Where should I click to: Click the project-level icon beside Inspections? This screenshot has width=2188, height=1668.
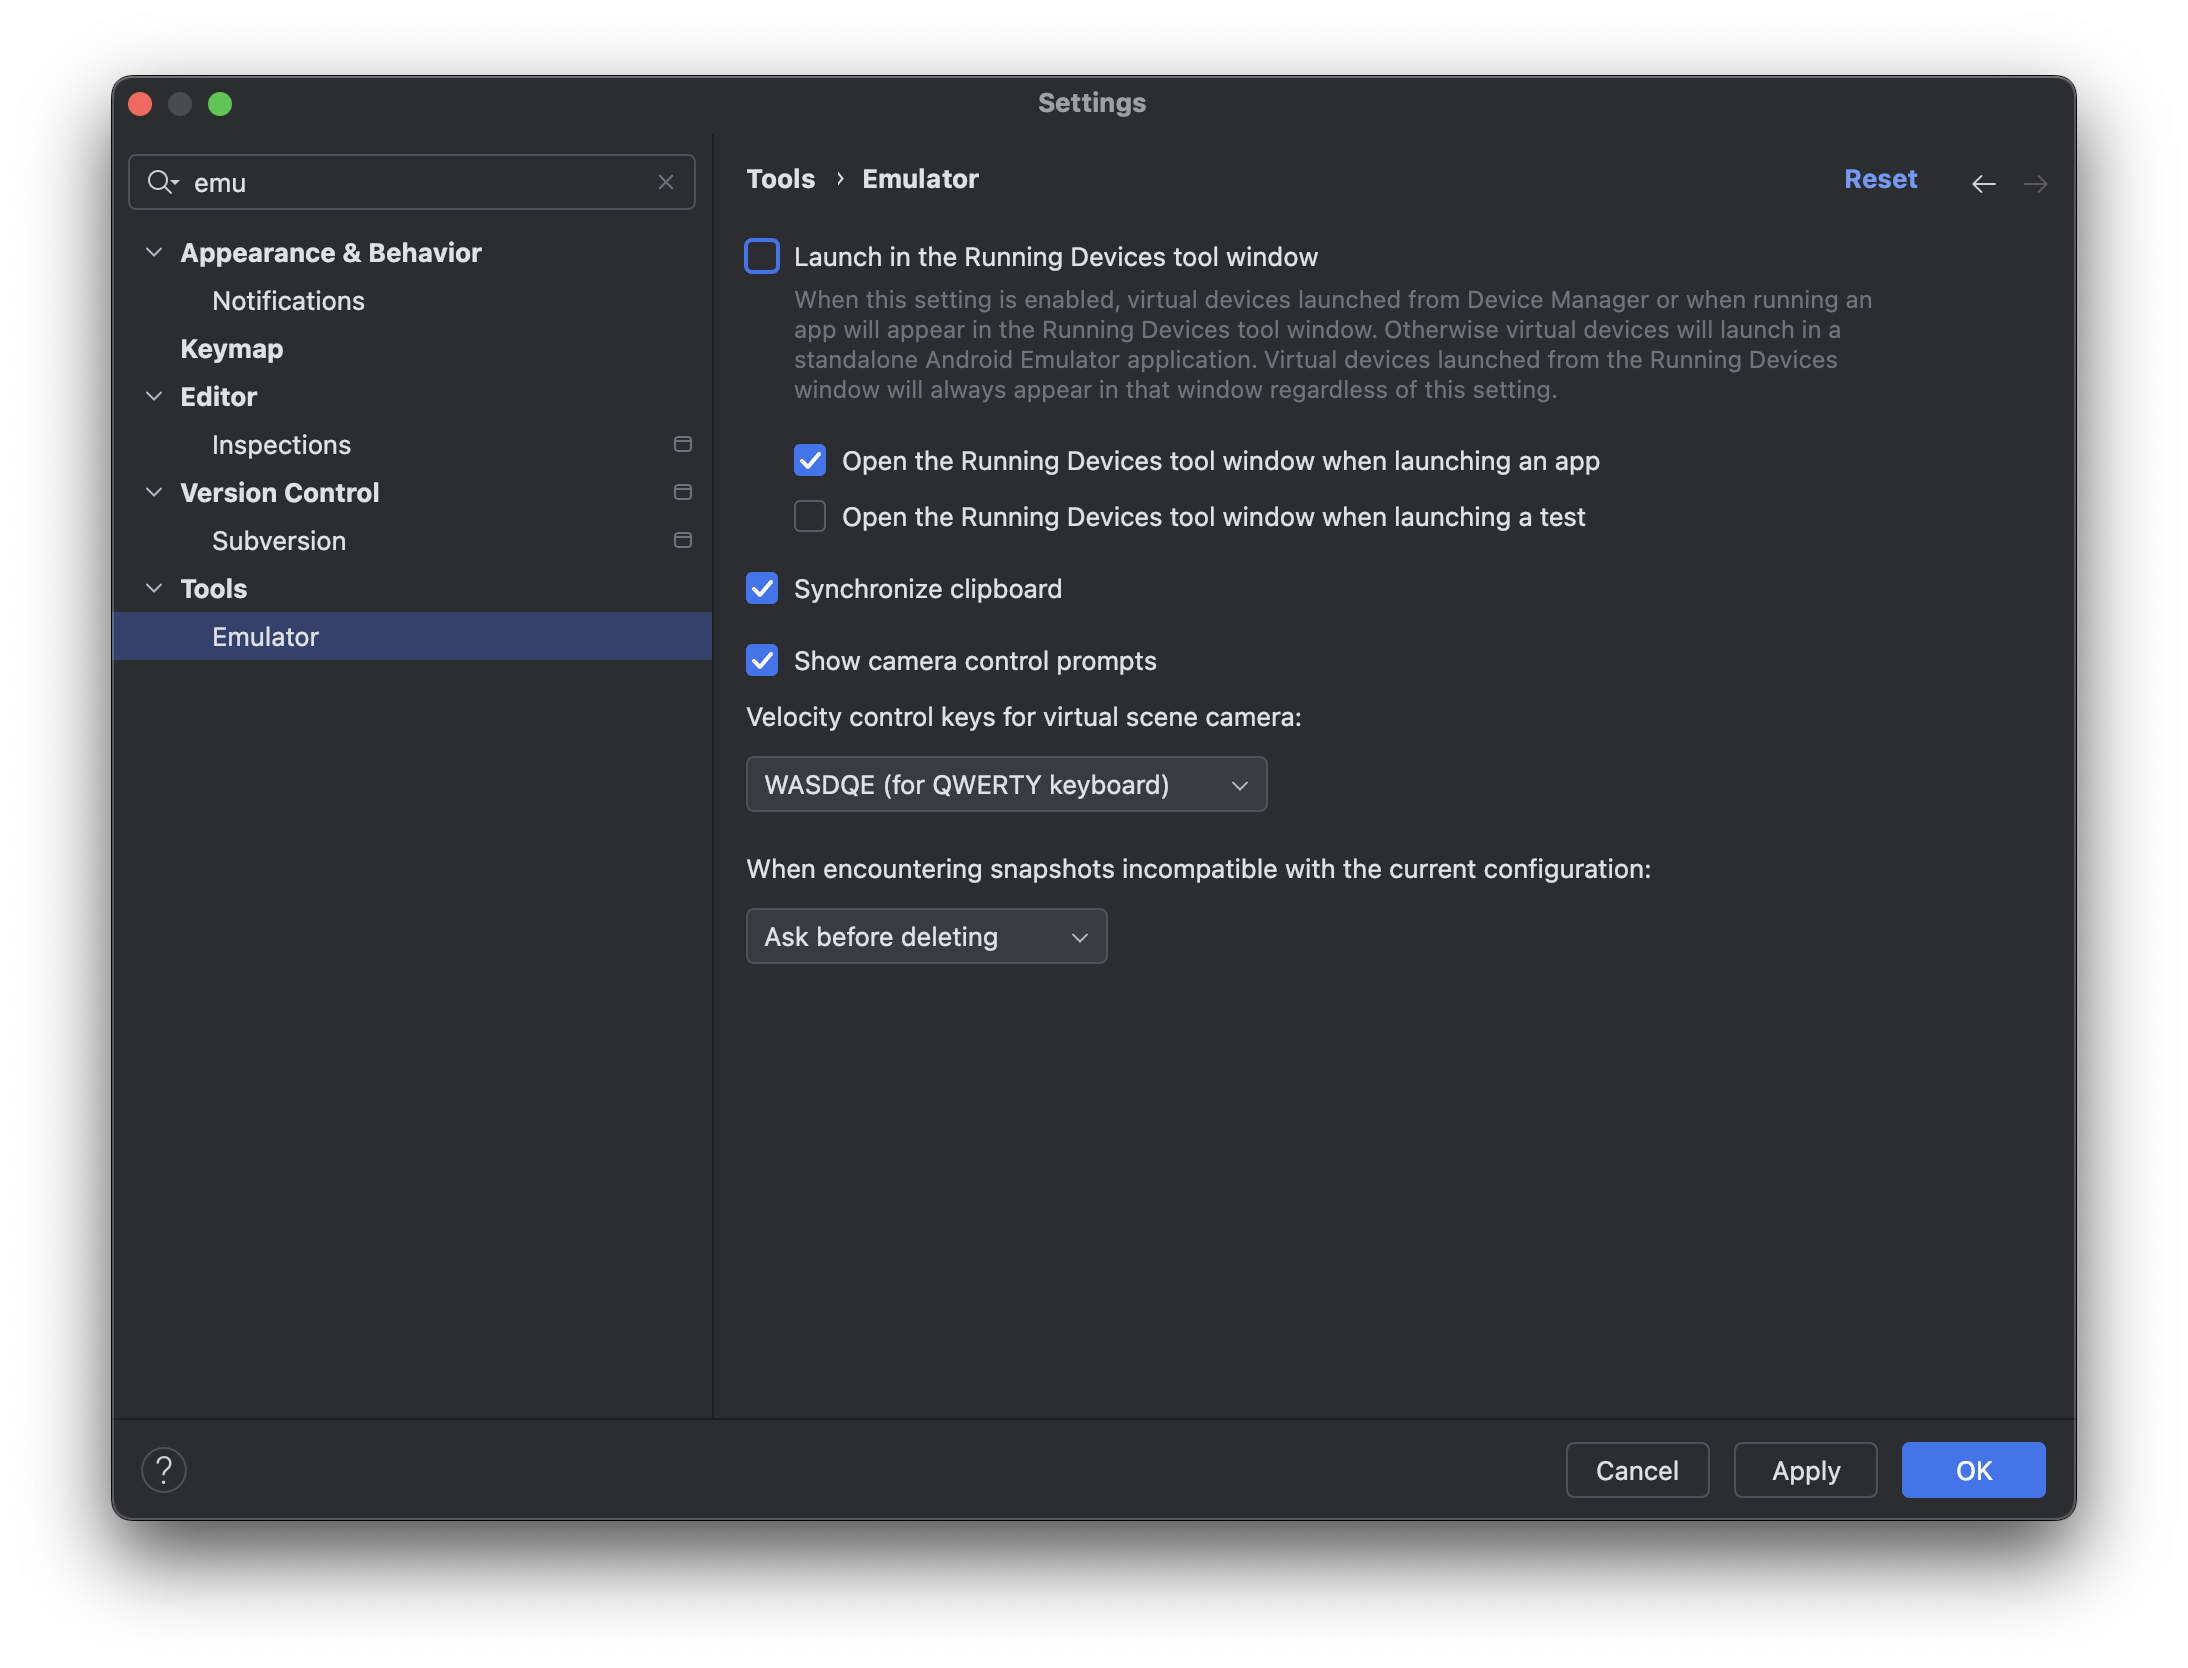683,444
